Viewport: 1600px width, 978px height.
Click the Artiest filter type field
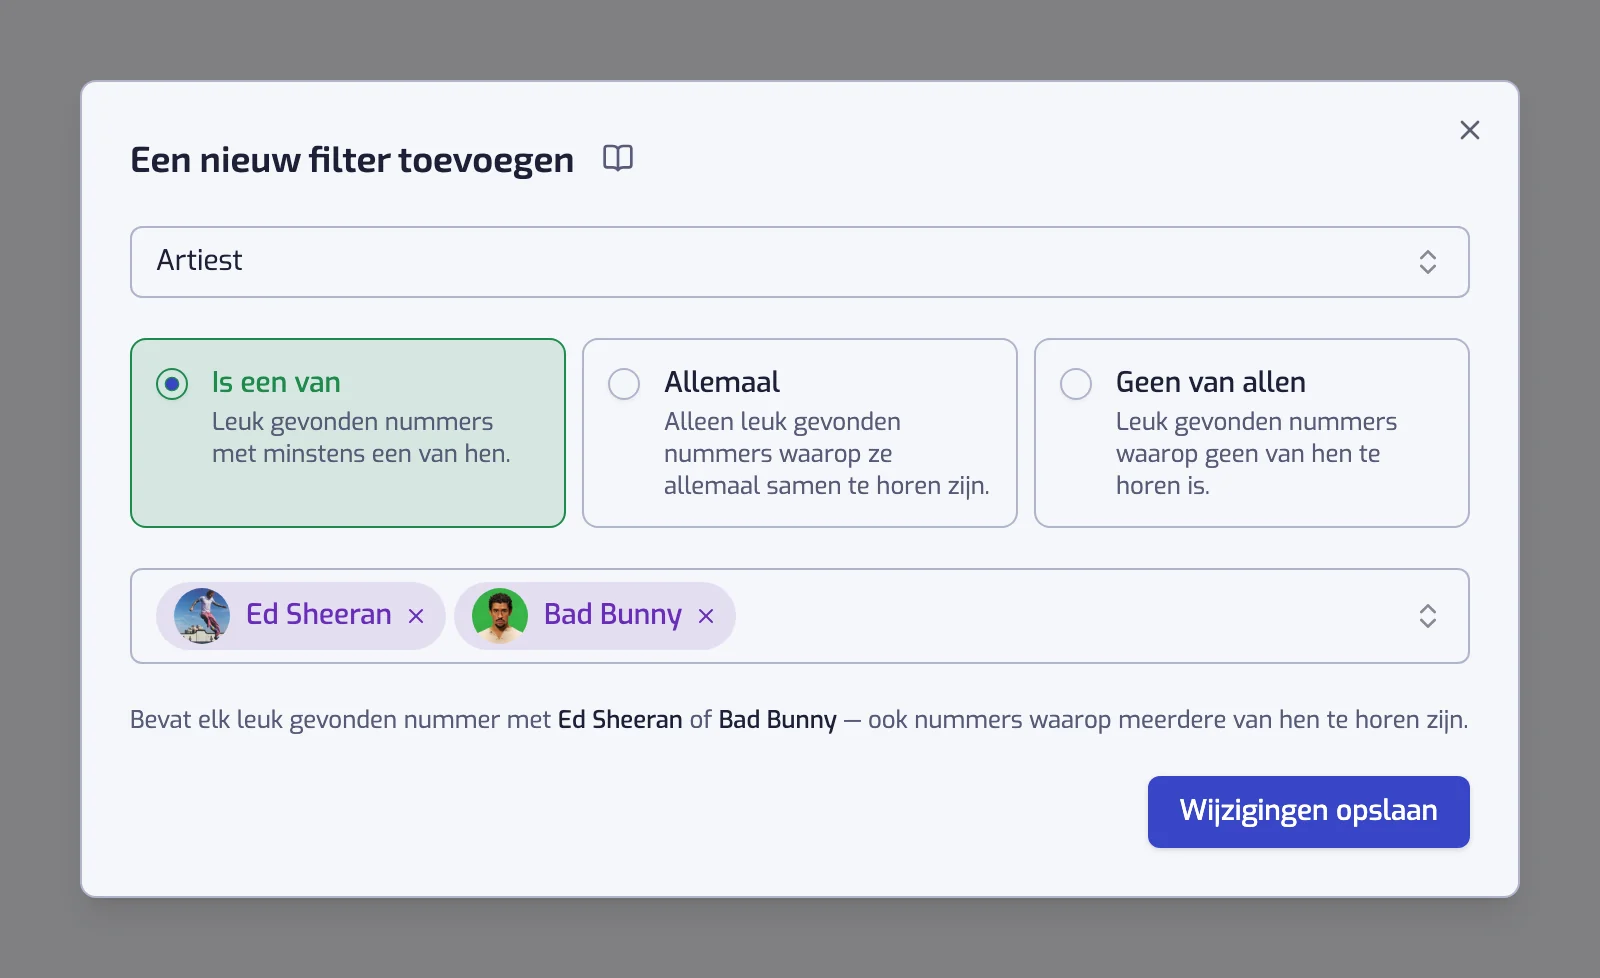[x=800, y=262]
